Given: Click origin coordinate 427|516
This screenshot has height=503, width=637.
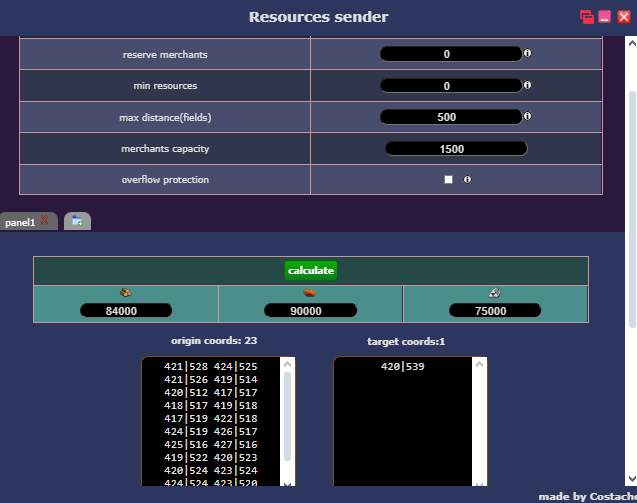Looking at the screenshot, I should pos(236,444).
